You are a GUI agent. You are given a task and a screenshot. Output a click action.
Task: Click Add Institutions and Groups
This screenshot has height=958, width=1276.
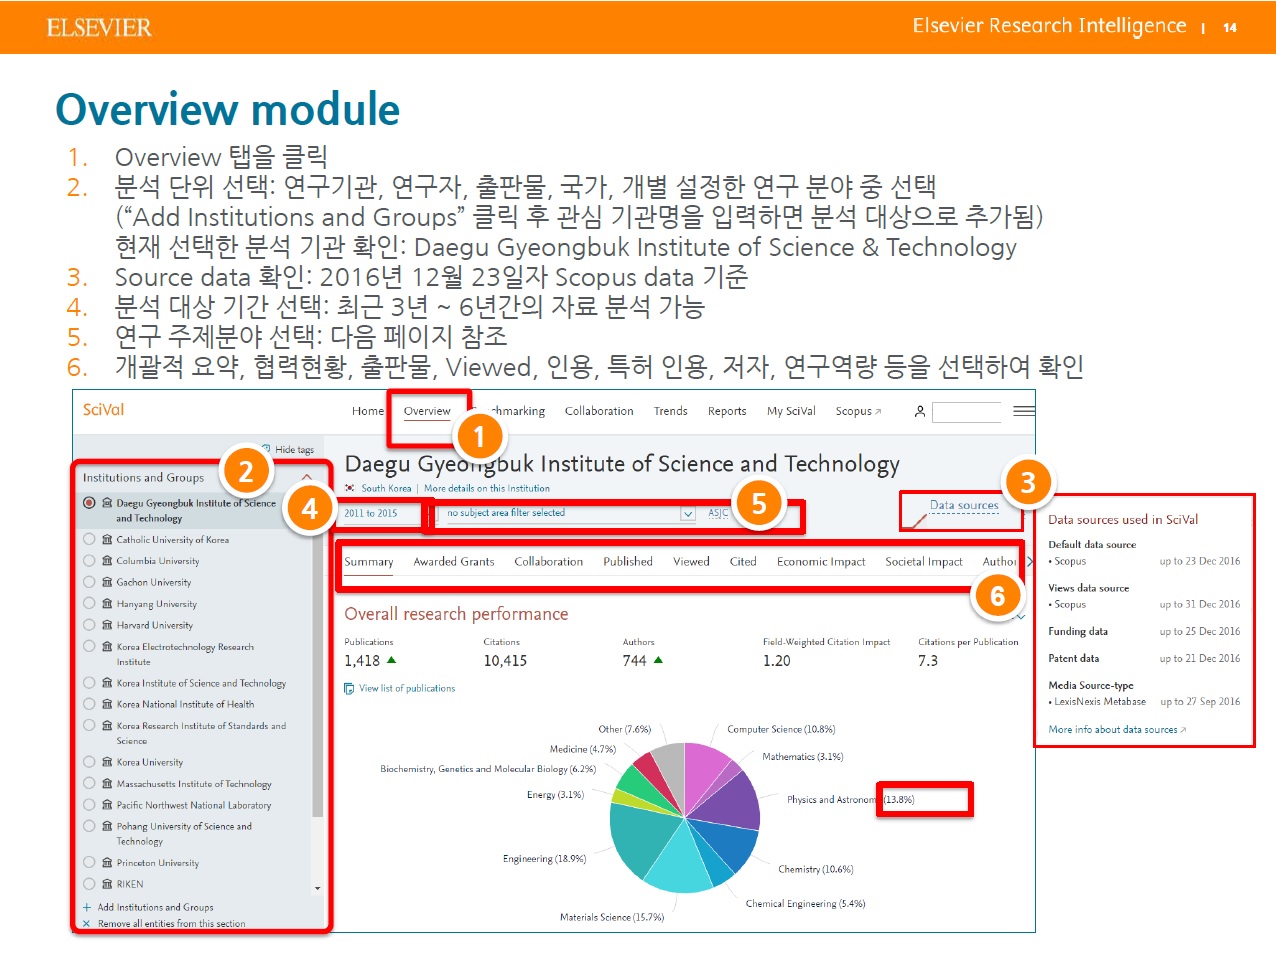[155, 907]
